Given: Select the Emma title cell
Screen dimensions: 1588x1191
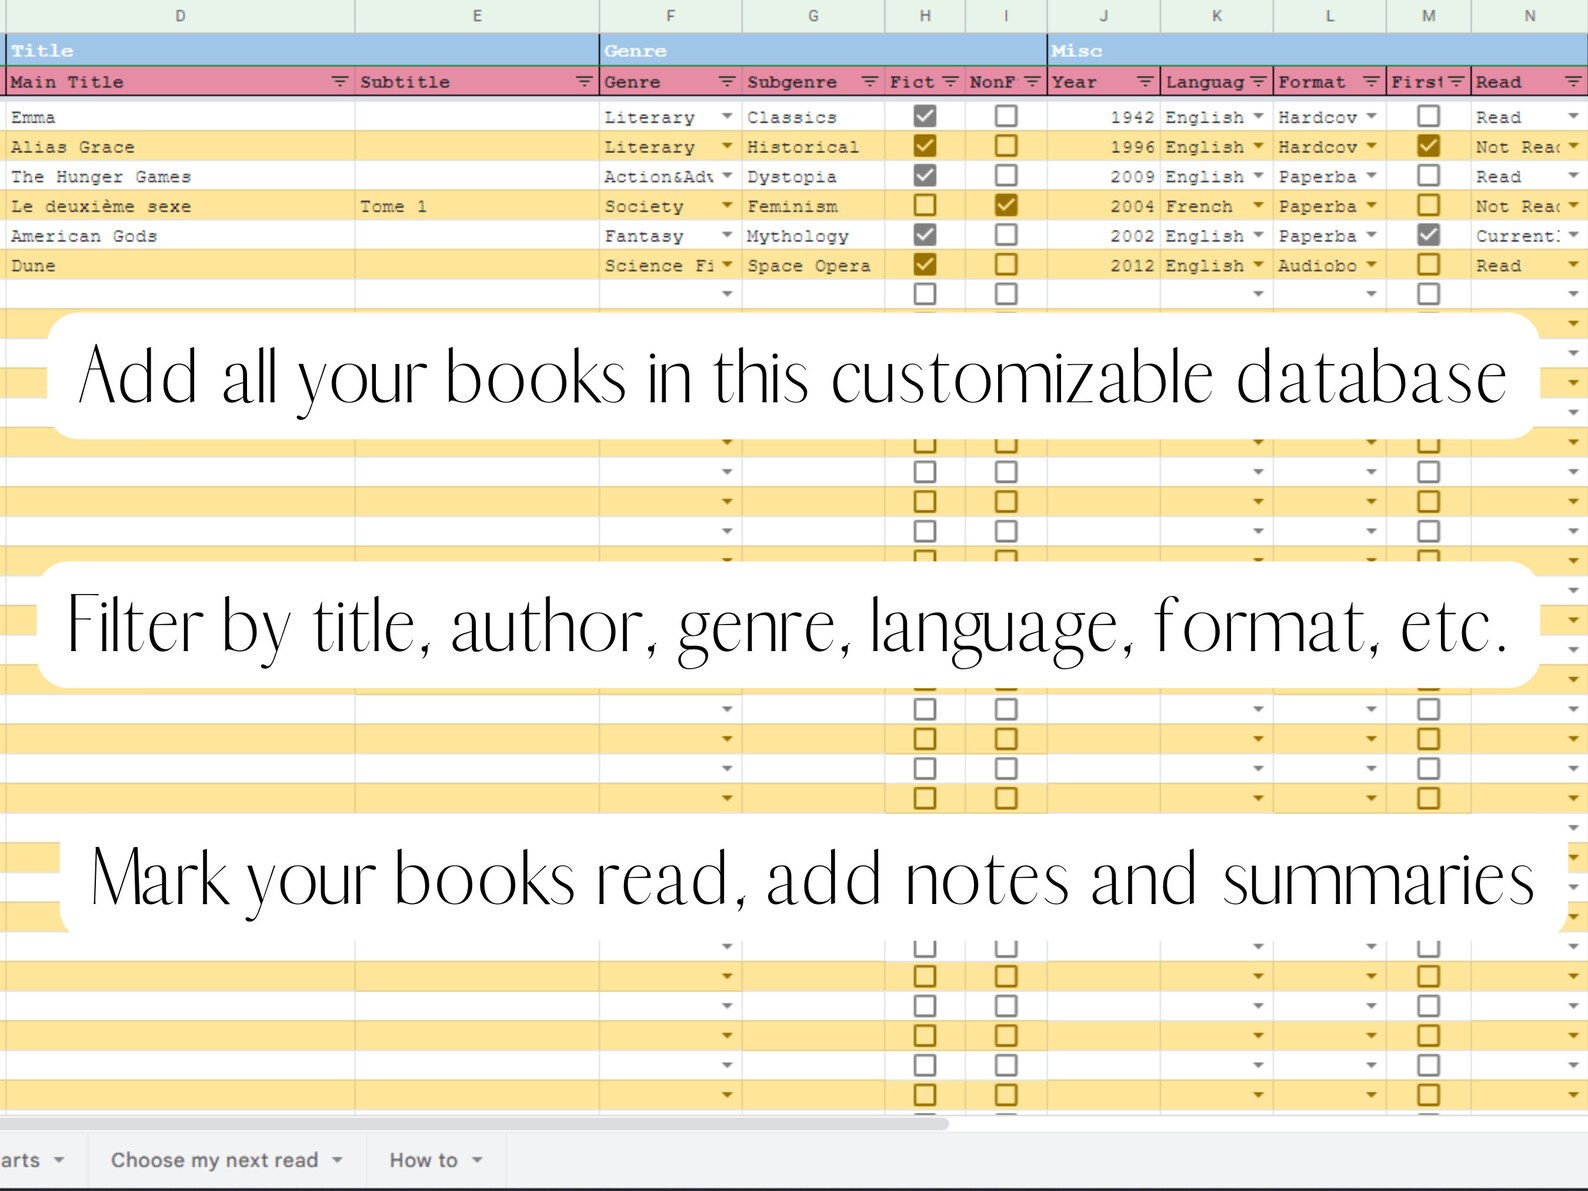Looking at the screenshot, I should click(180, 117).
